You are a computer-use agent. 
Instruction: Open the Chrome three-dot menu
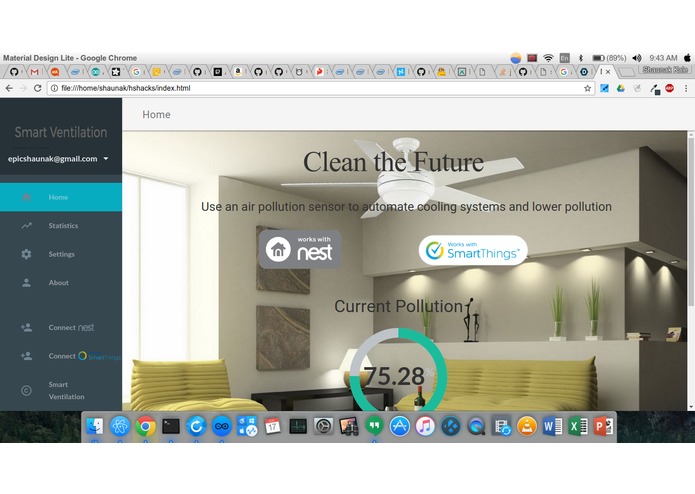click(686, 88)
